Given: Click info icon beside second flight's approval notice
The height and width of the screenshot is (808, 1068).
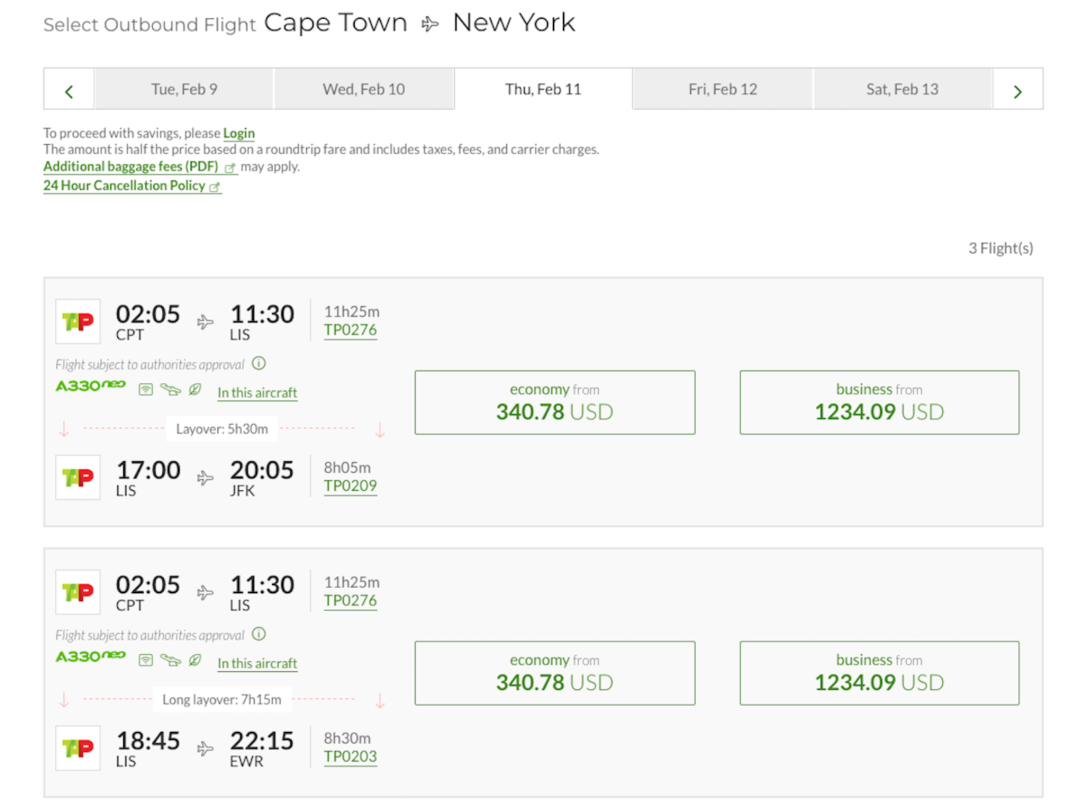Looking at the screenshot, I should (259, 634).
